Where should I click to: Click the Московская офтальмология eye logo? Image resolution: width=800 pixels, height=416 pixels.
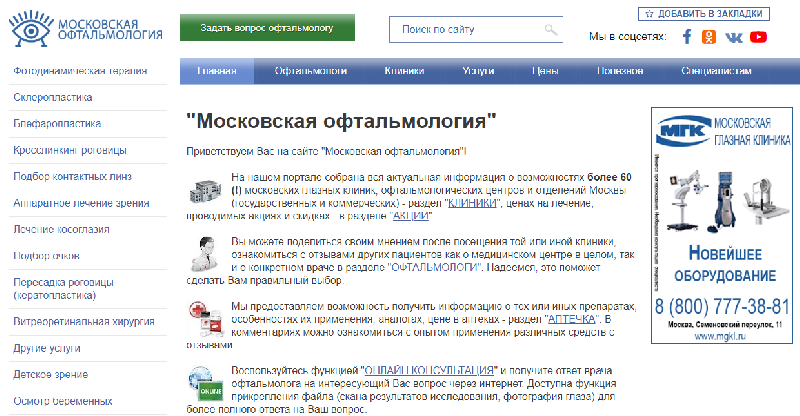(31, 28)
